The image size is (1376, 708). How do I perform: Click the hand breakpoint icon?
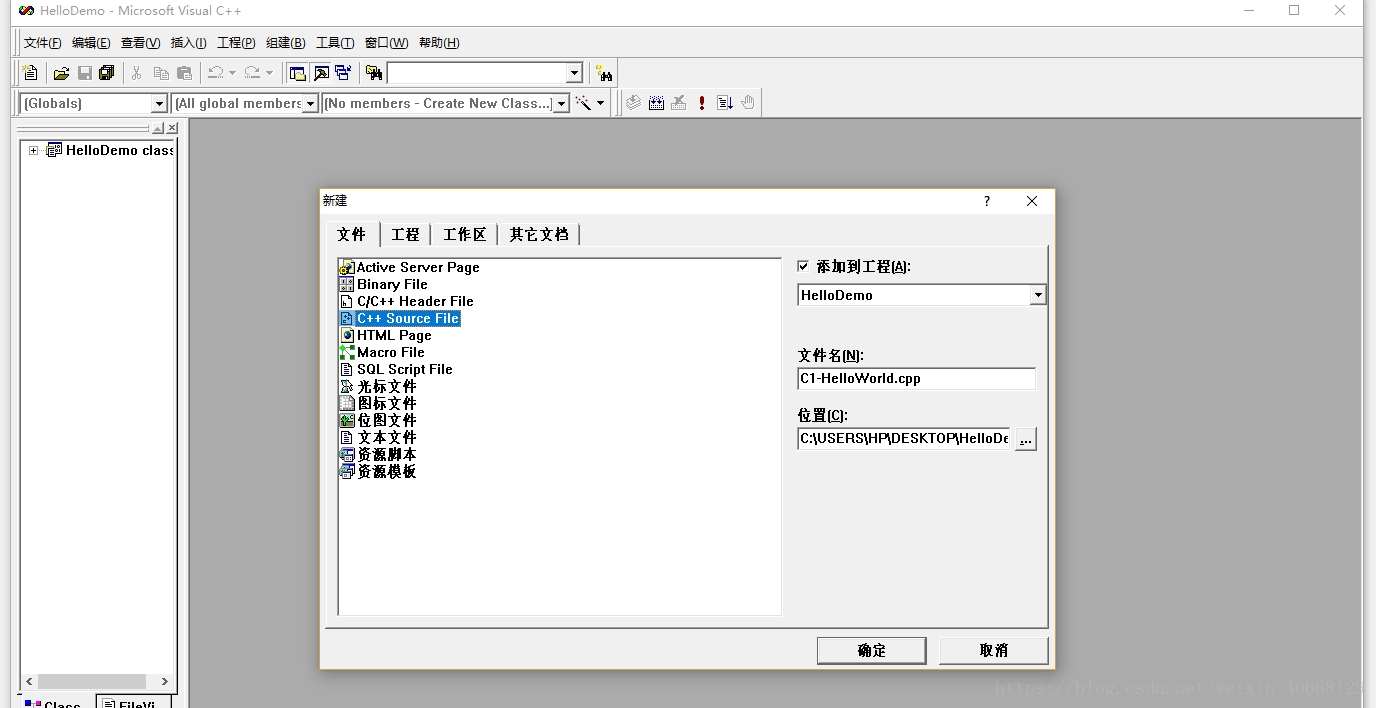click(x=748, y=103)
